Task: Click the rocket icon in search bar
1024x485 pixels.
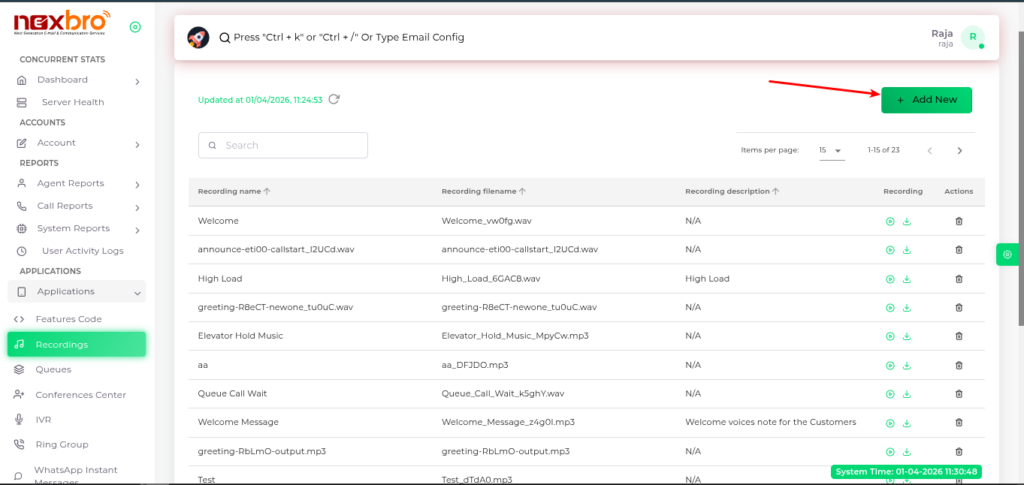Action: coord(198,37)
